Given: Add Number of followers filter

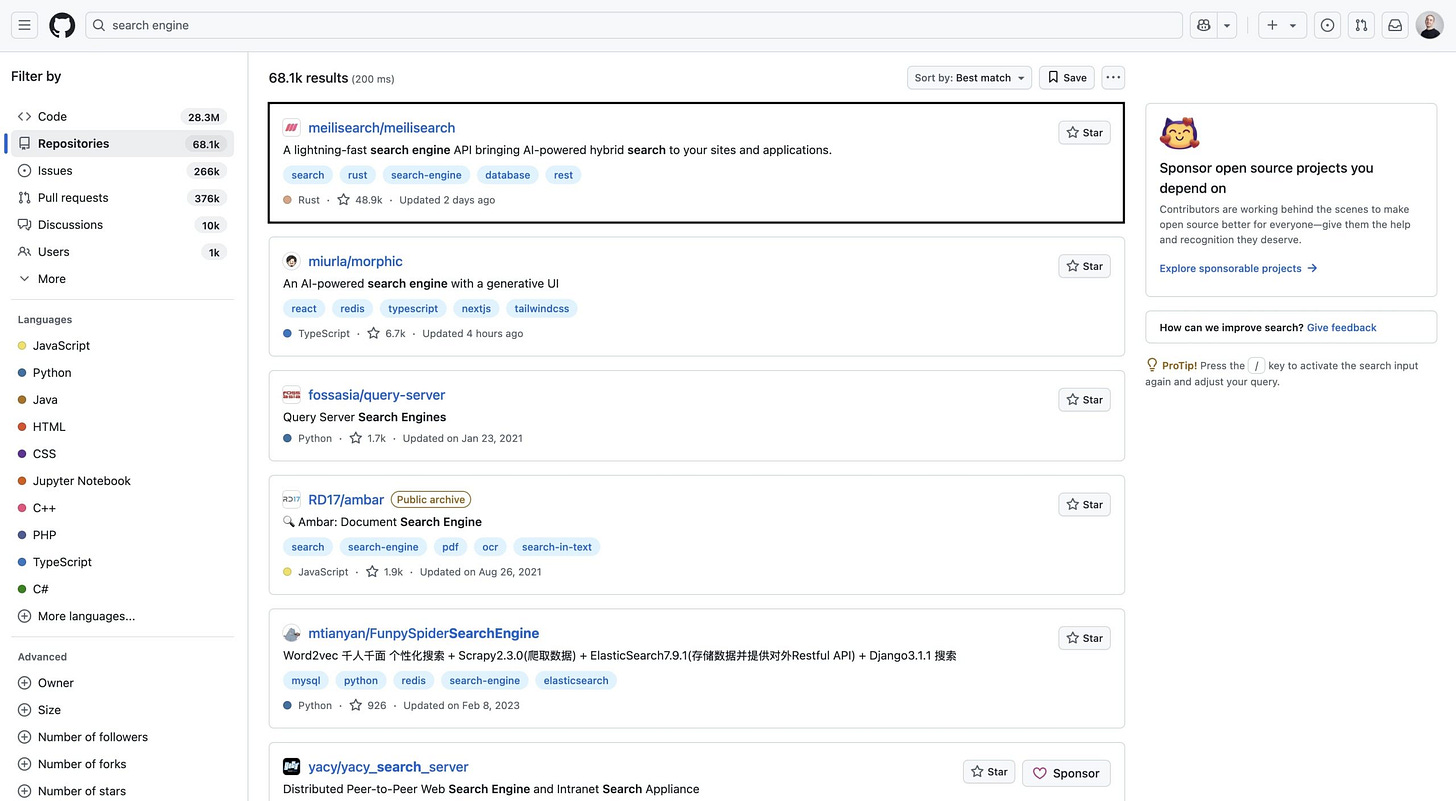Looking at the screenshot, I should [121, 737].
